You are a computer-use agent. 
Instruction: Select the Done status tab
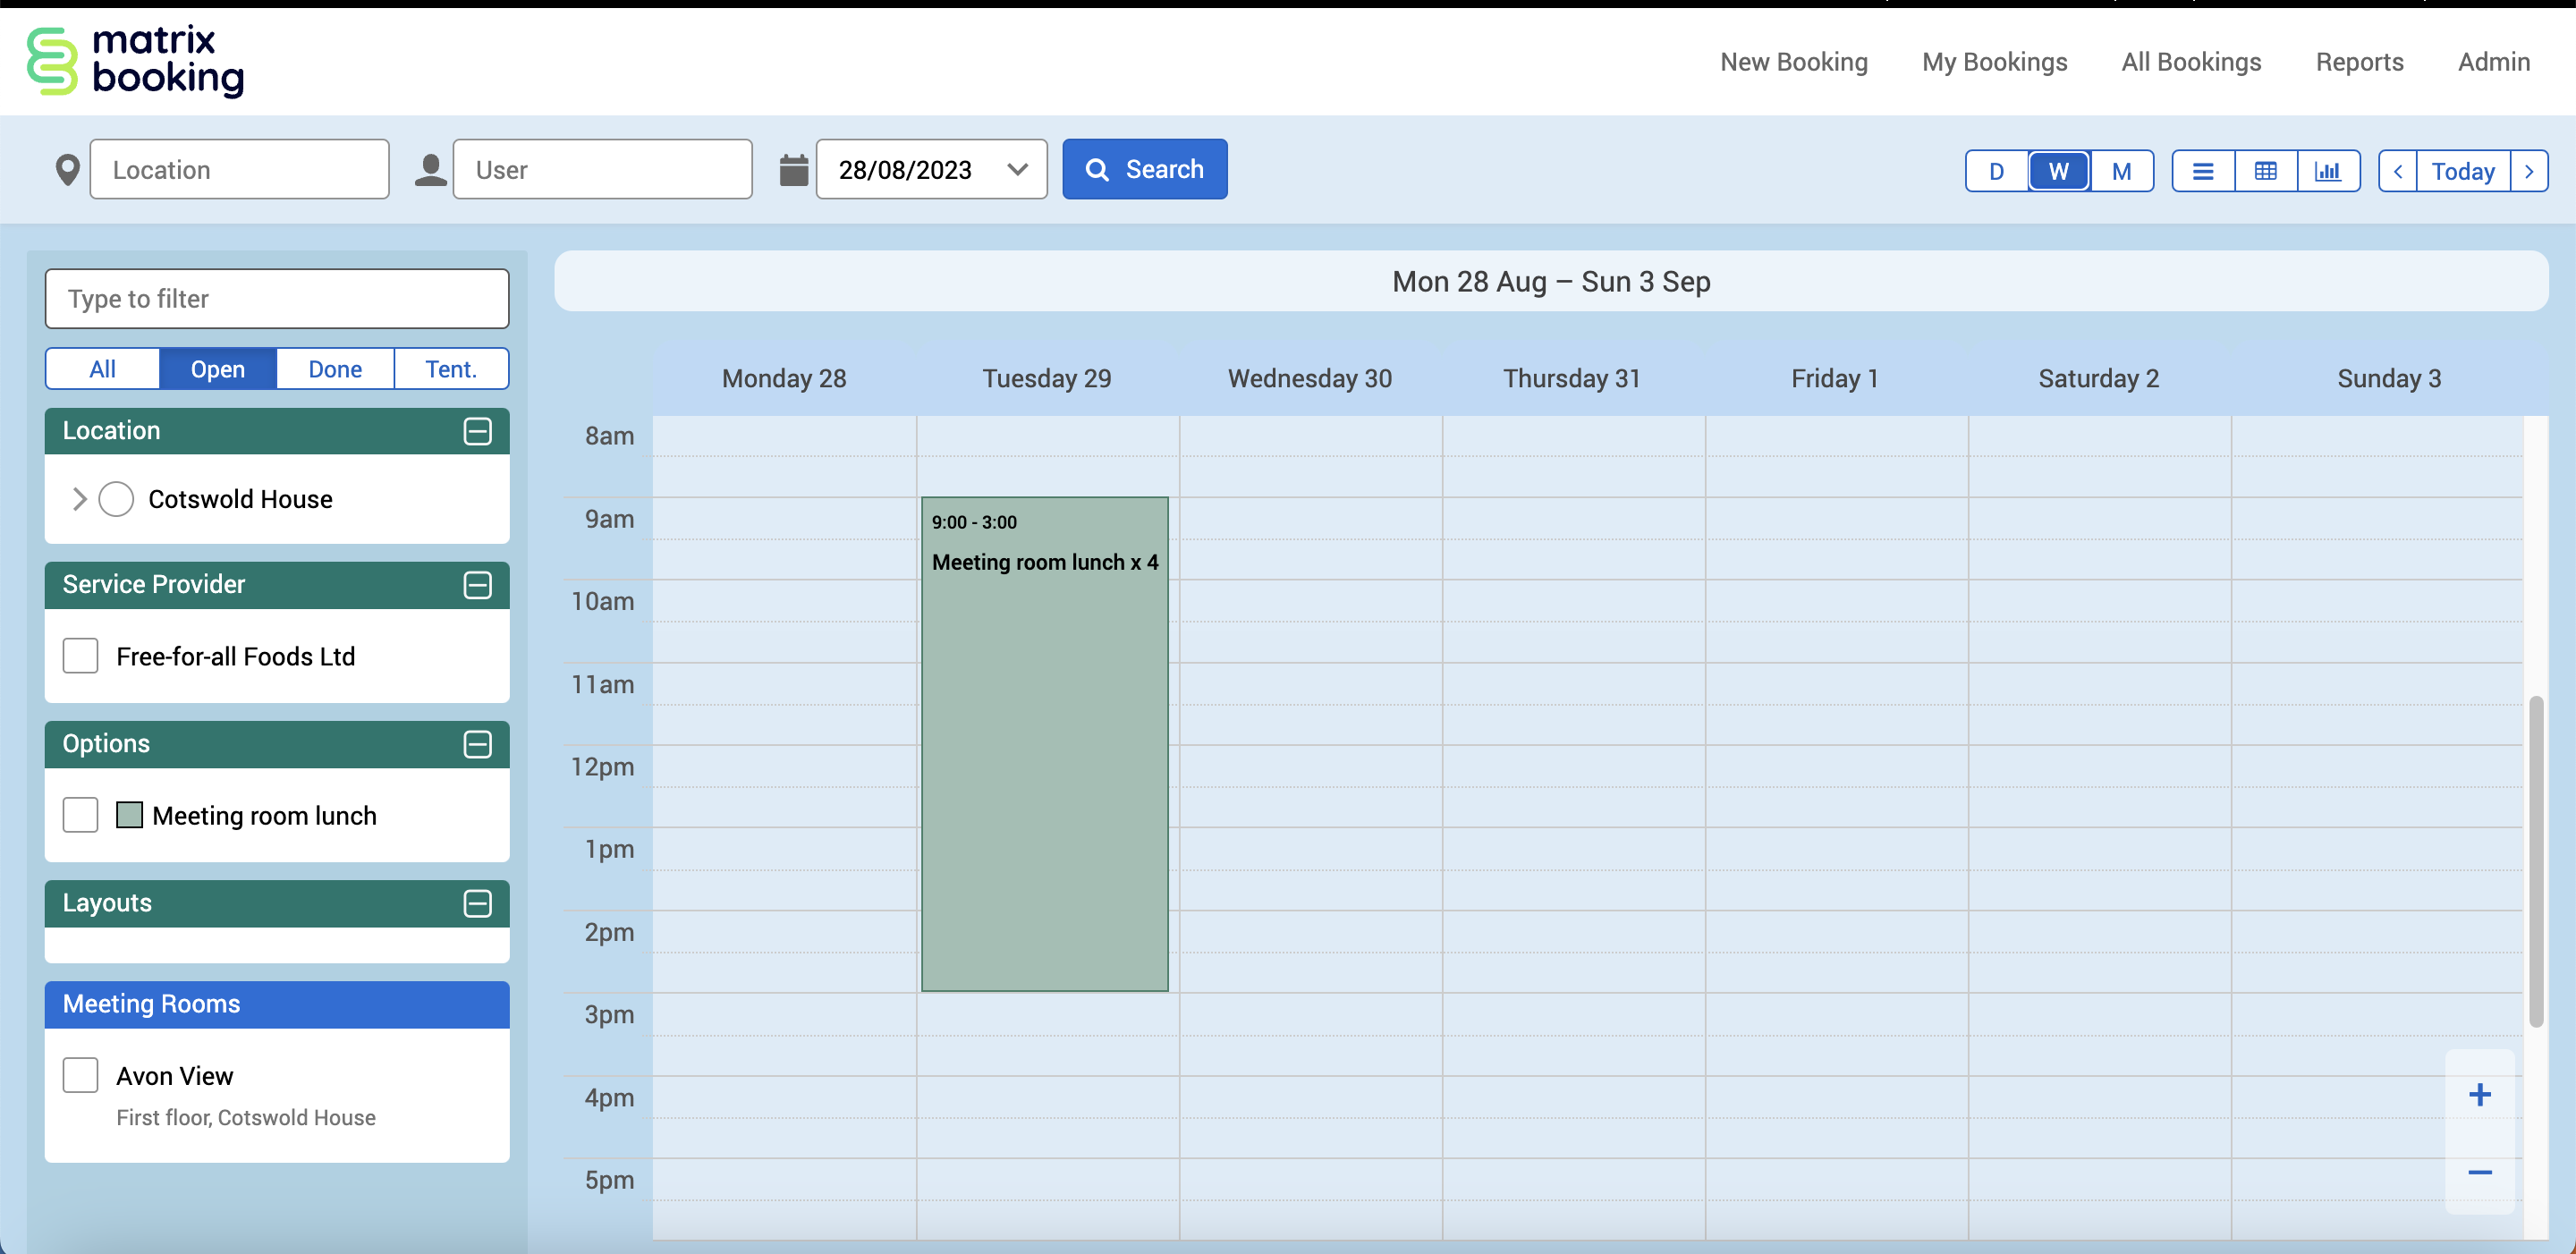tap(334, 369)
